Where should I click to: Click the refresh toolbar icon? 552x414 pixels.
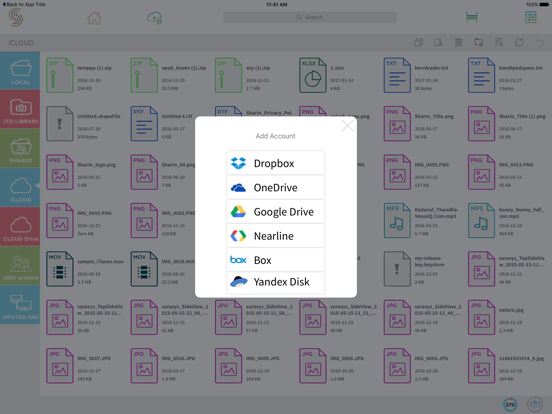pos(519,43)
